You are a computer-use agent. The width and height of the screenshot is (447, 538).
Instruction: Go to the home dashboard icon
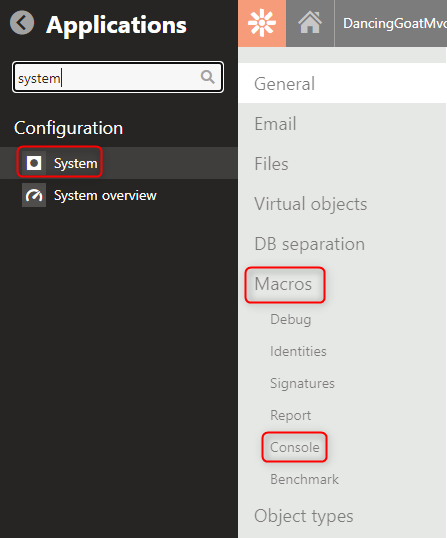310,23
